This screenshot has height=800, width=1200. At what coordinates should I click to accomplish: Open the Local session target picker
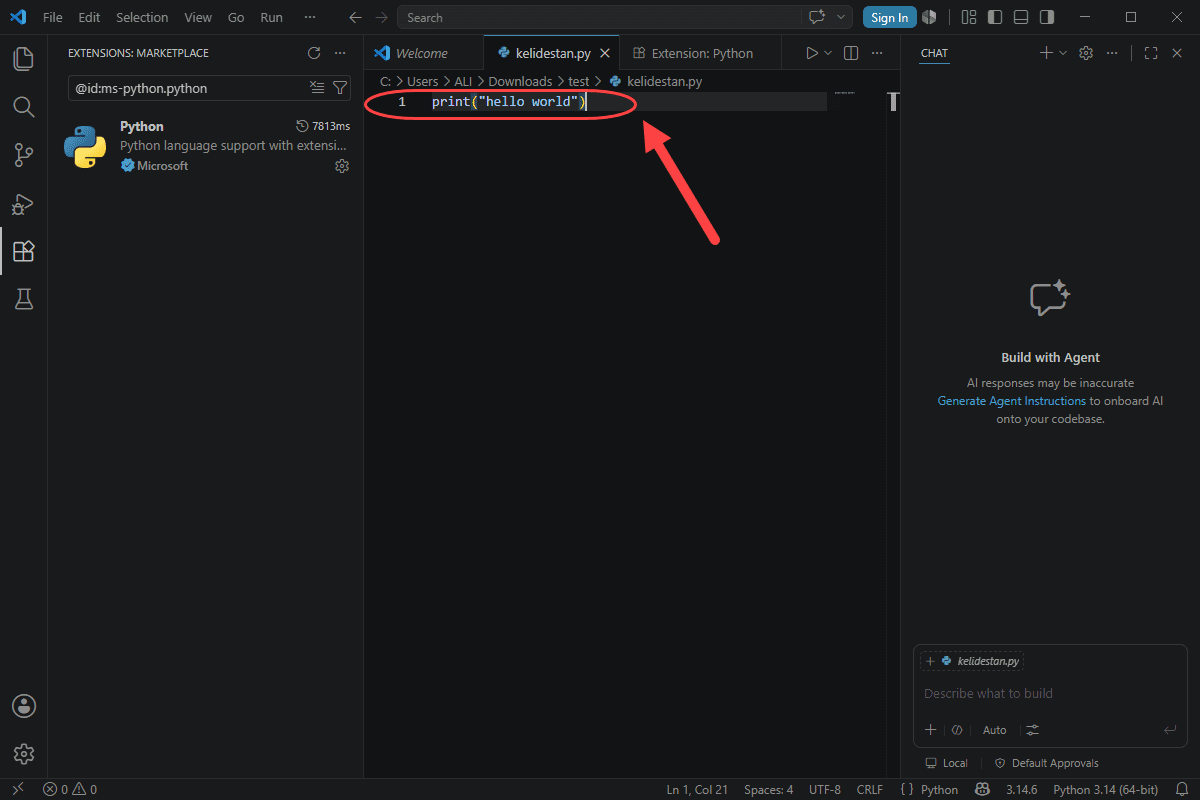(x=946, y=763)
